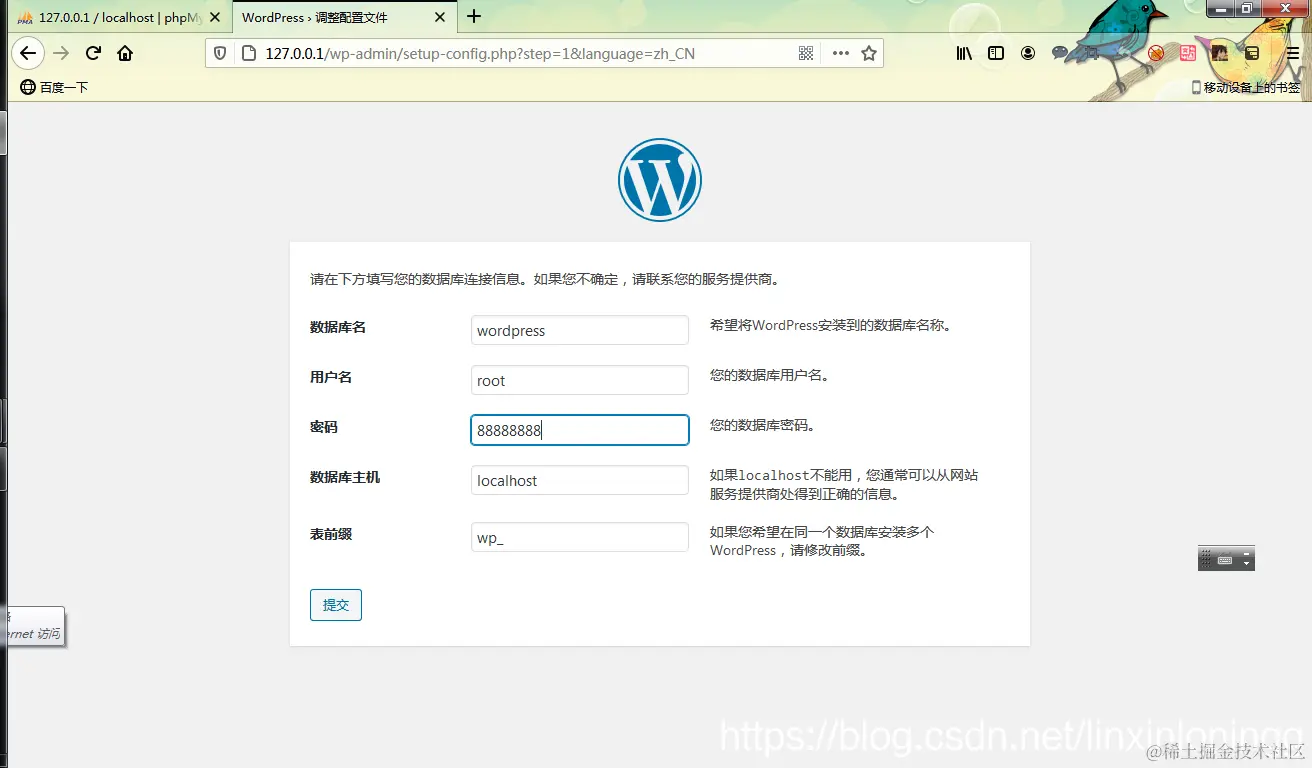Click the 数据库主机 label
The width and height of the screenshot is (1312, 768).
[x=345, y=477]
